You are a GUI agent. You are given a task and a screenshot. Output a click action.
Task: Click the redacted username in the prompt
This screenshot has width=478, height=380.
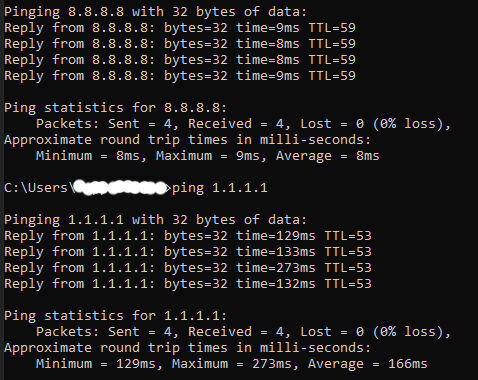[121, 187]
